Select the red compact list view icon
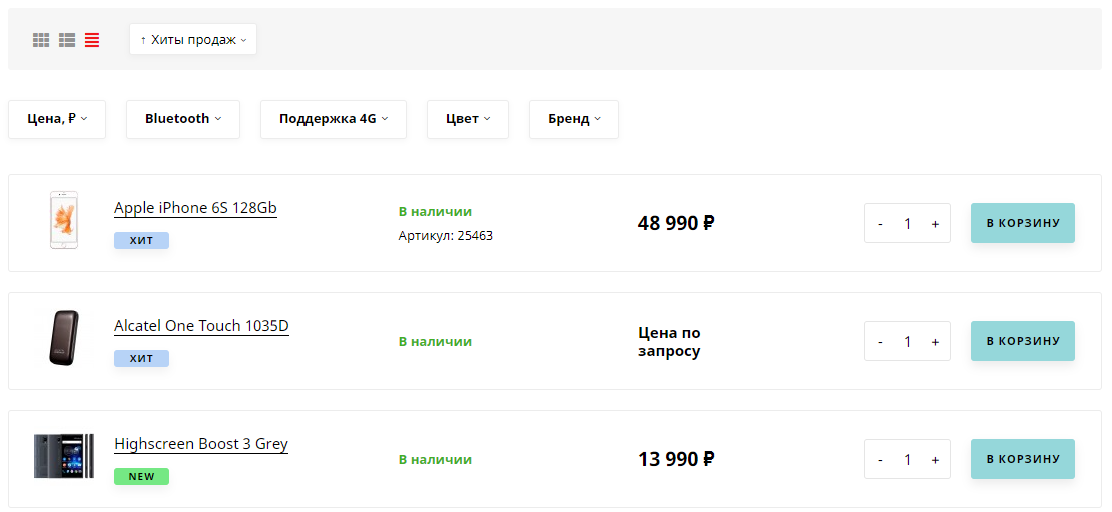The width and height of the screenshot is (1112, 512). (x=92, y=40)
